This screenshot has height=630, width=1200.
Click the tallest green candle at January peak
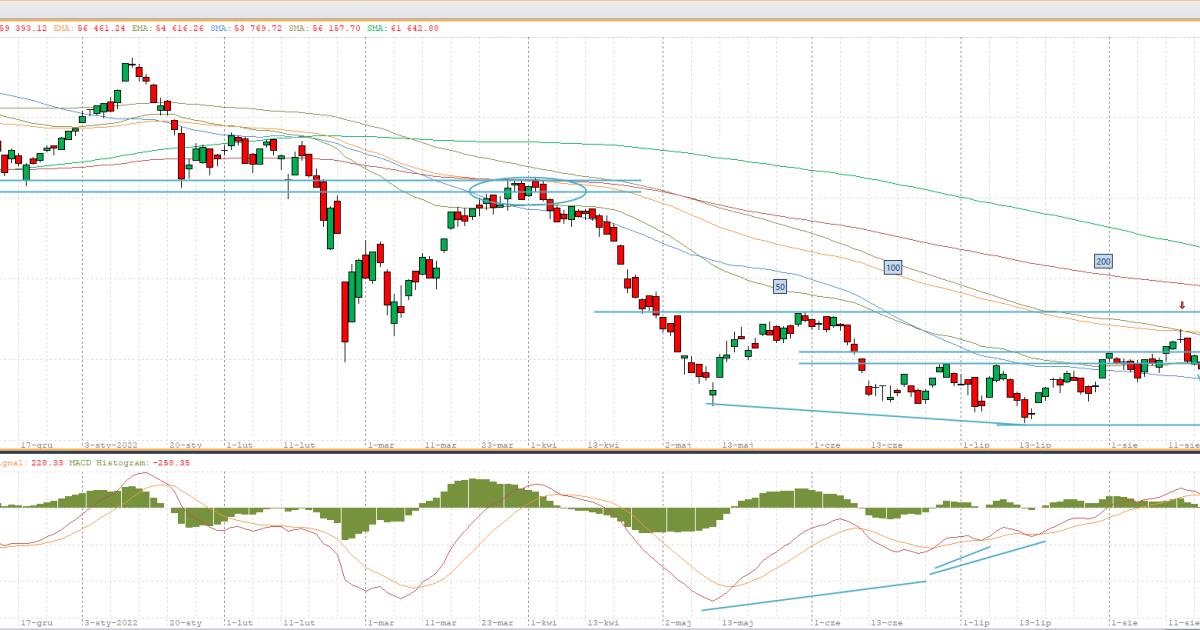127,72
